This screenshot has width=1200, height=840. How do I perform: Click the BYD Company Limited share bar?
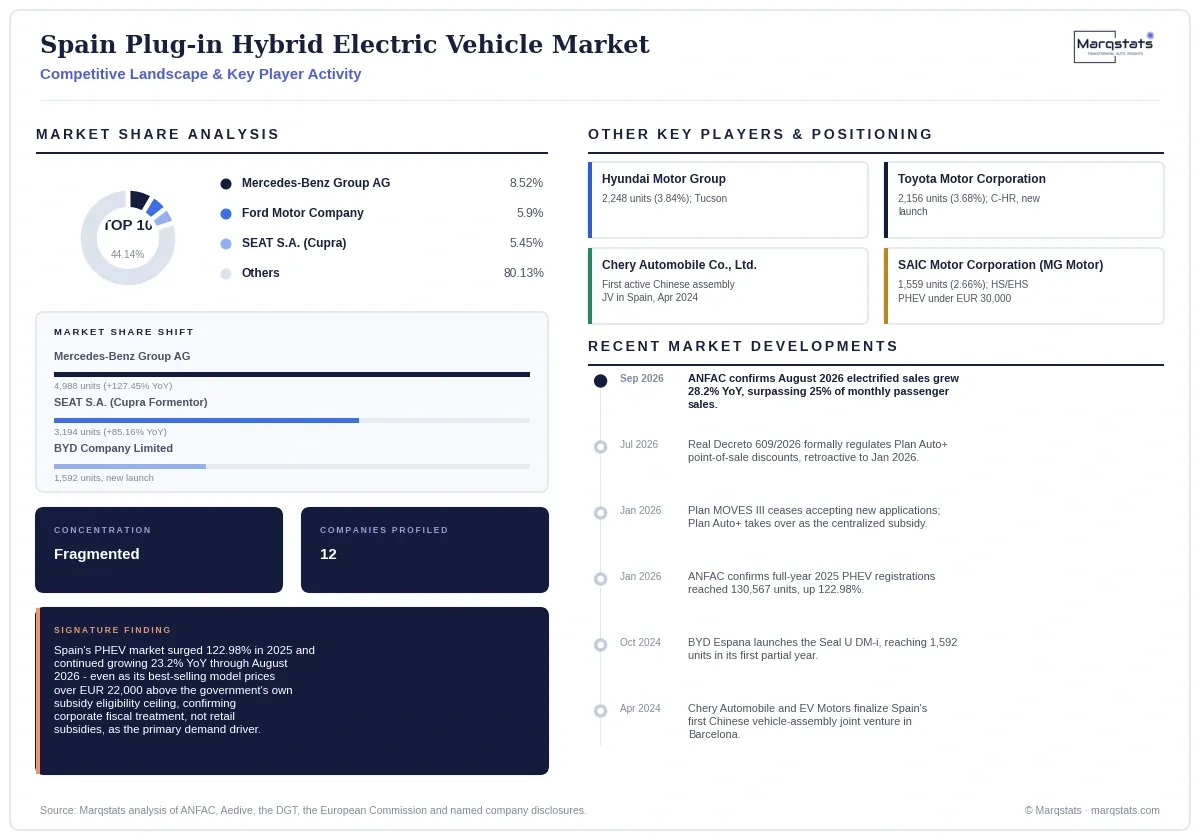click(x=292, y=467)
